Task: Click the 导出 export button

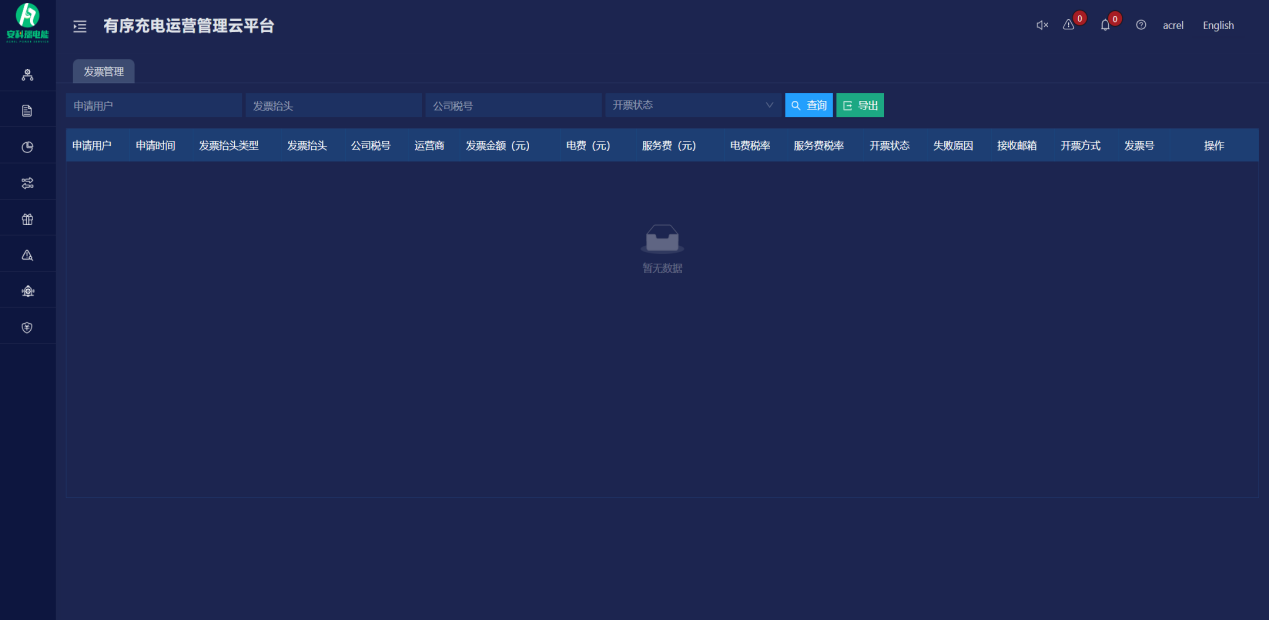Action: click(x=860, y=105)
